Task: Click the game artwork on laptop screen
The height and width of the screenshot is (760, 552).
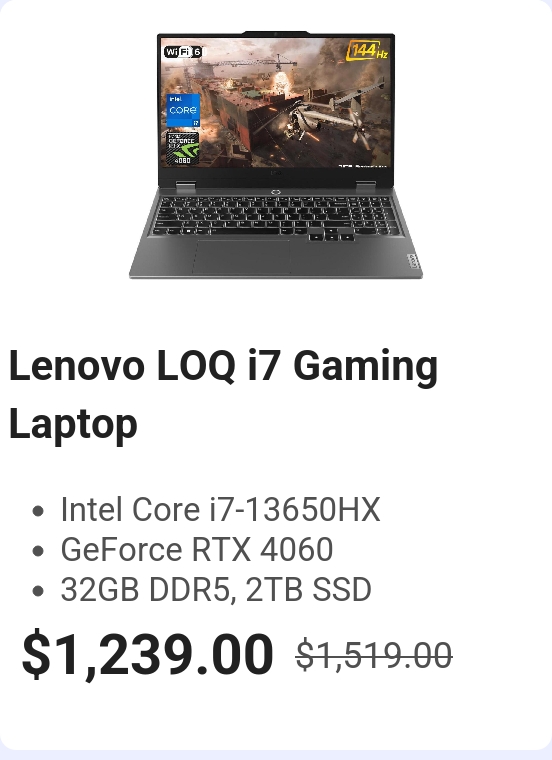Action: click(x=276, y=103)
